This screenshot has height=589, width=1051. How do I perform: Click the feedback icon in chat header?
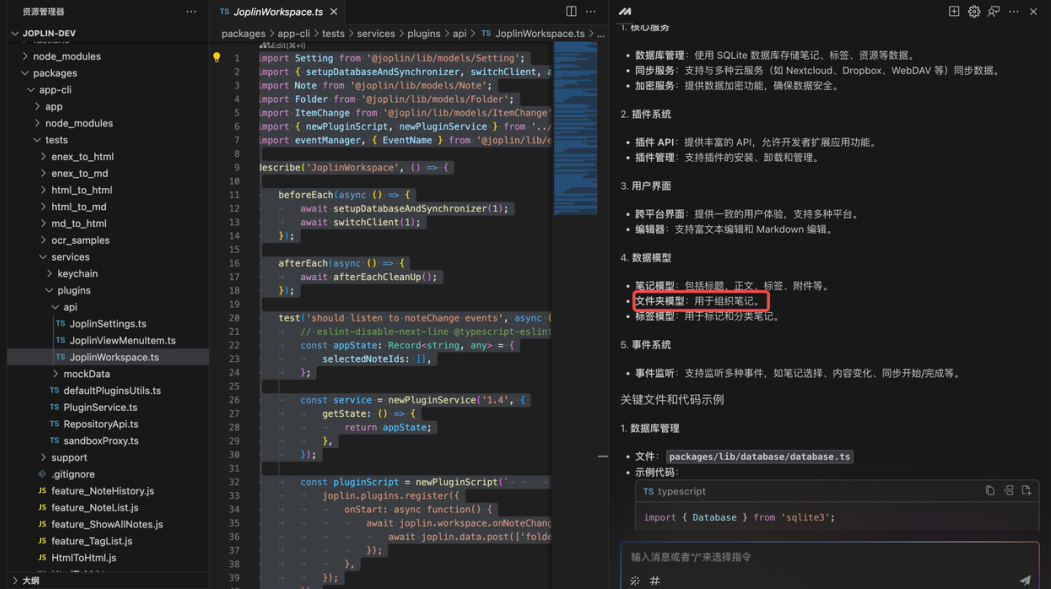click(x=994, y=12)
